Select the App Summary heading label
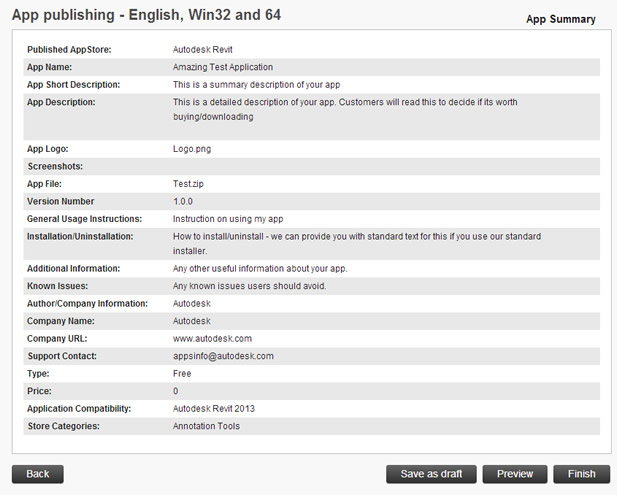Image resolution: width=617 pixels, height=495 pixels. pos(560,19)
